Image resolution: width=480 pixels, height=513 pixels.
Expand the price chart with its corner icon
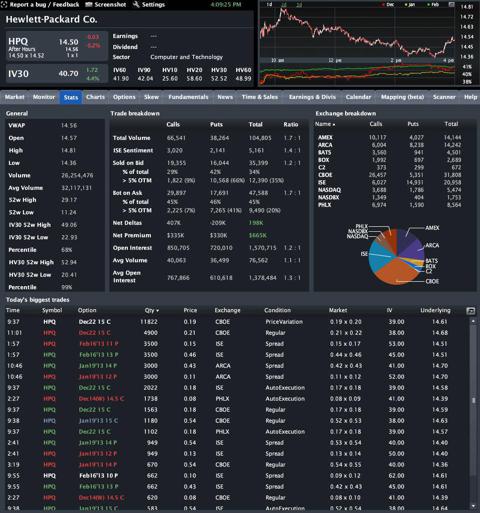pos(451,5)
